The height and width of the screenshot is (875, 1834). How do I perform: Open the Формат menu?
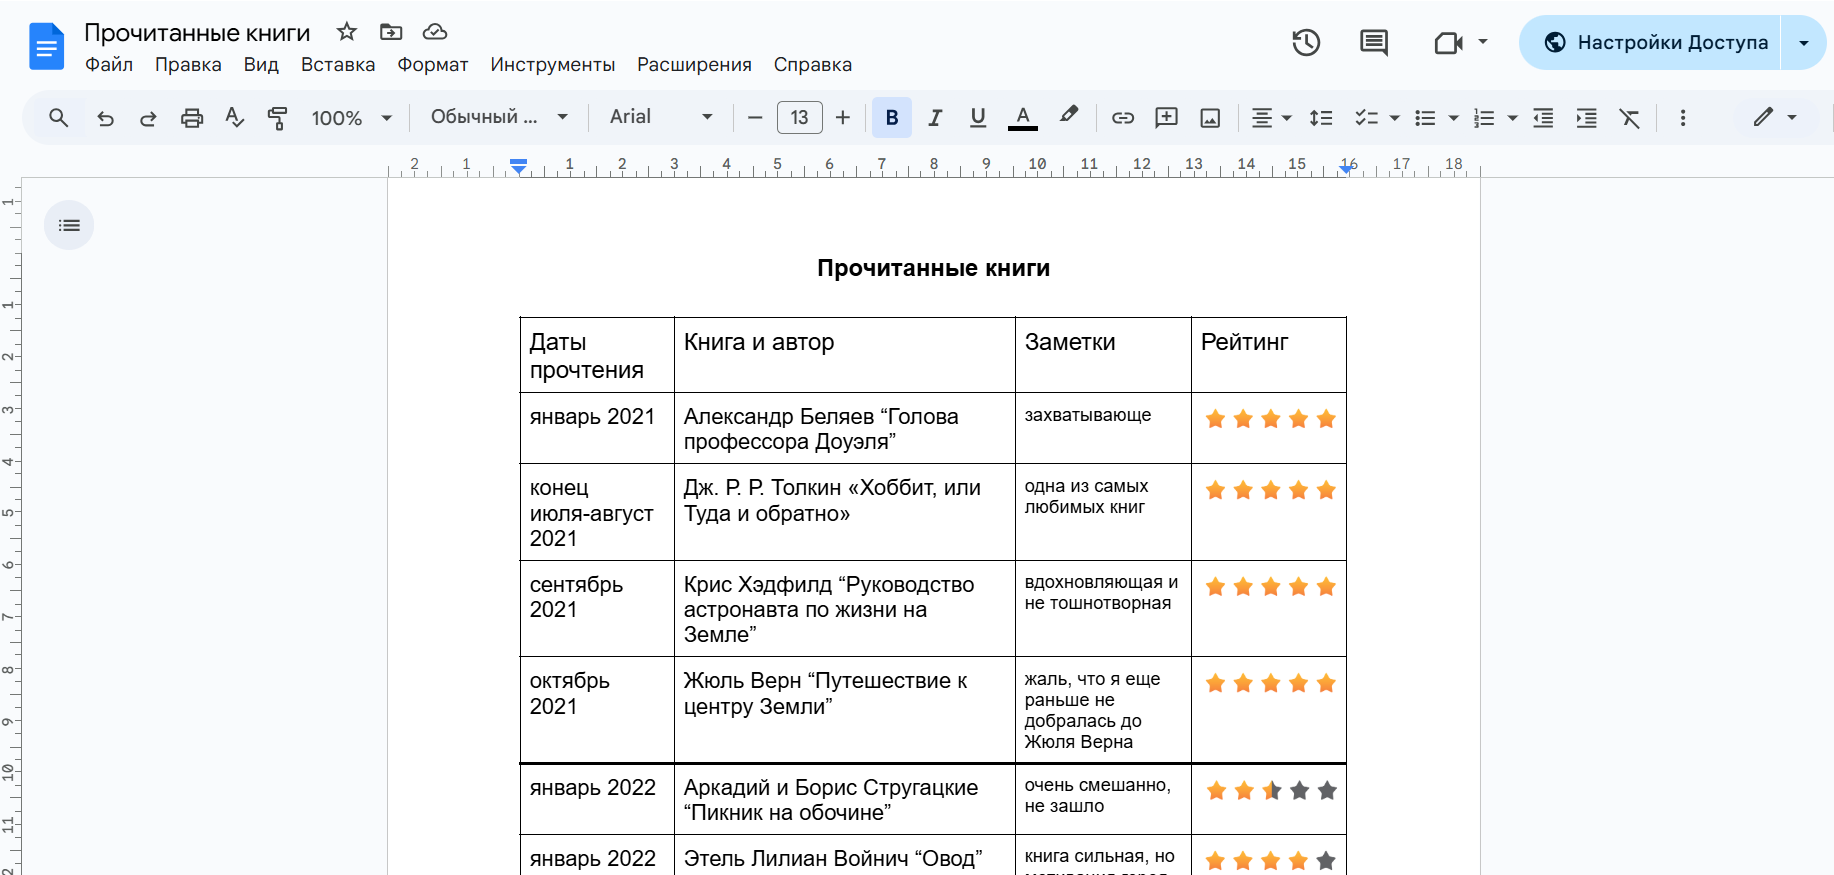[433, 65]
